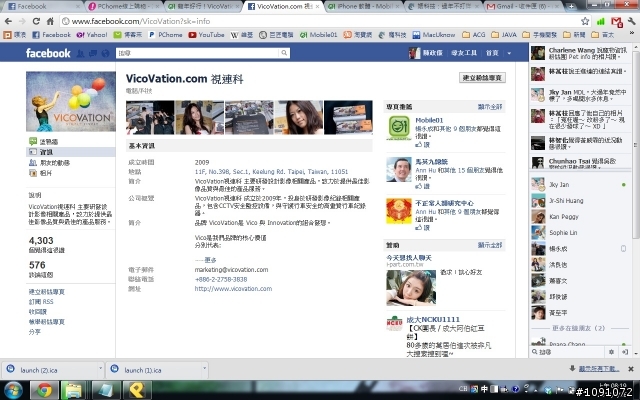Viewport: 640px width, 400px height.
Task: Bookmark this page with the star icon
Action: coord(585,21)
